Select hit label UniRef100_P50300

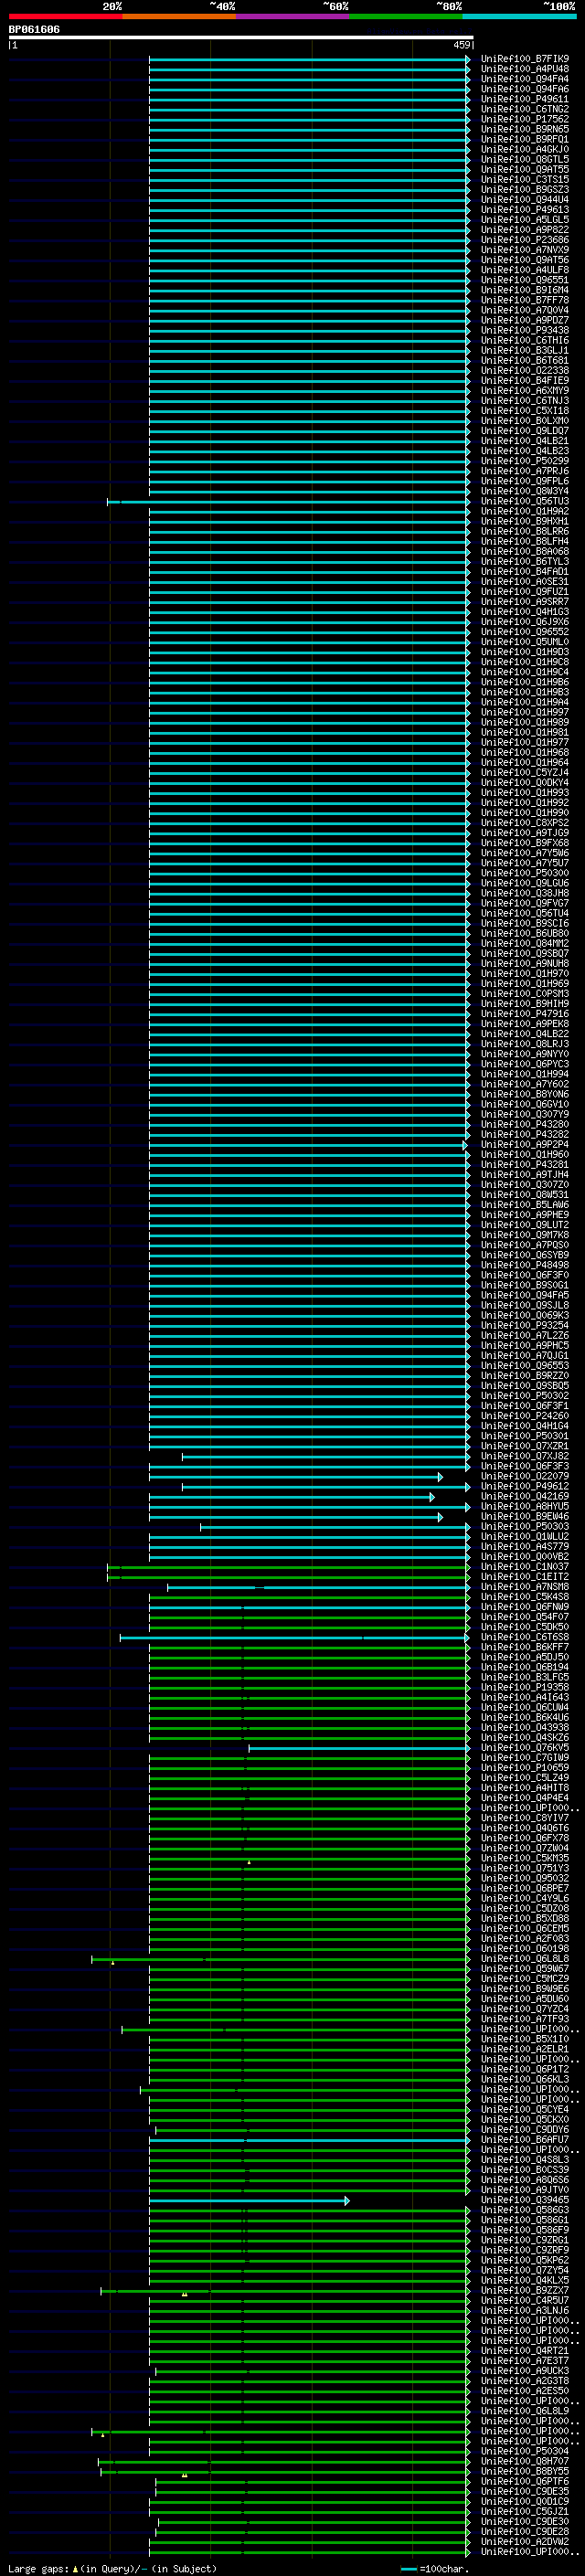[x=525, y=873]
